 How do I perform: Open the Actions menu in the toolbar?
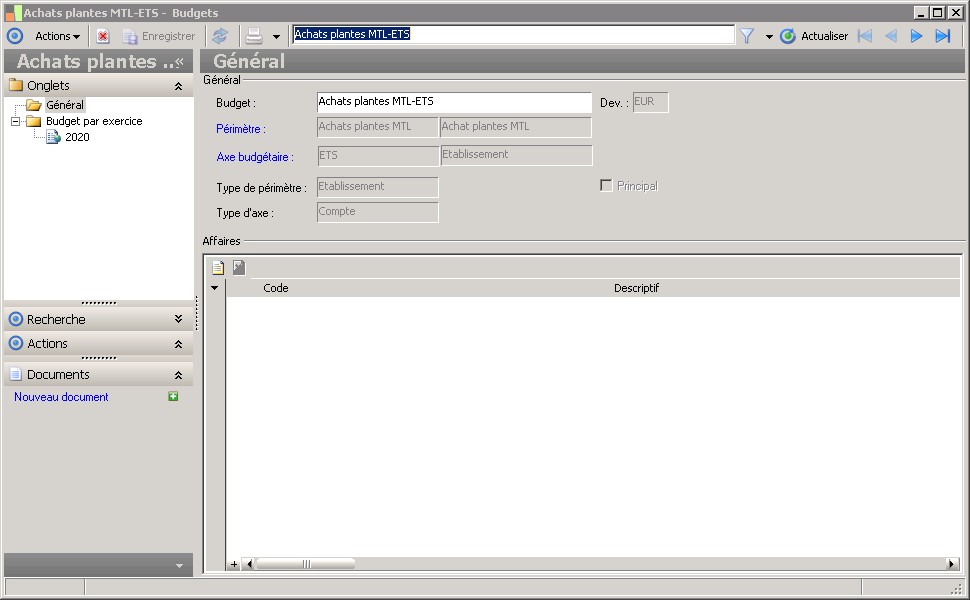point(58,36)
